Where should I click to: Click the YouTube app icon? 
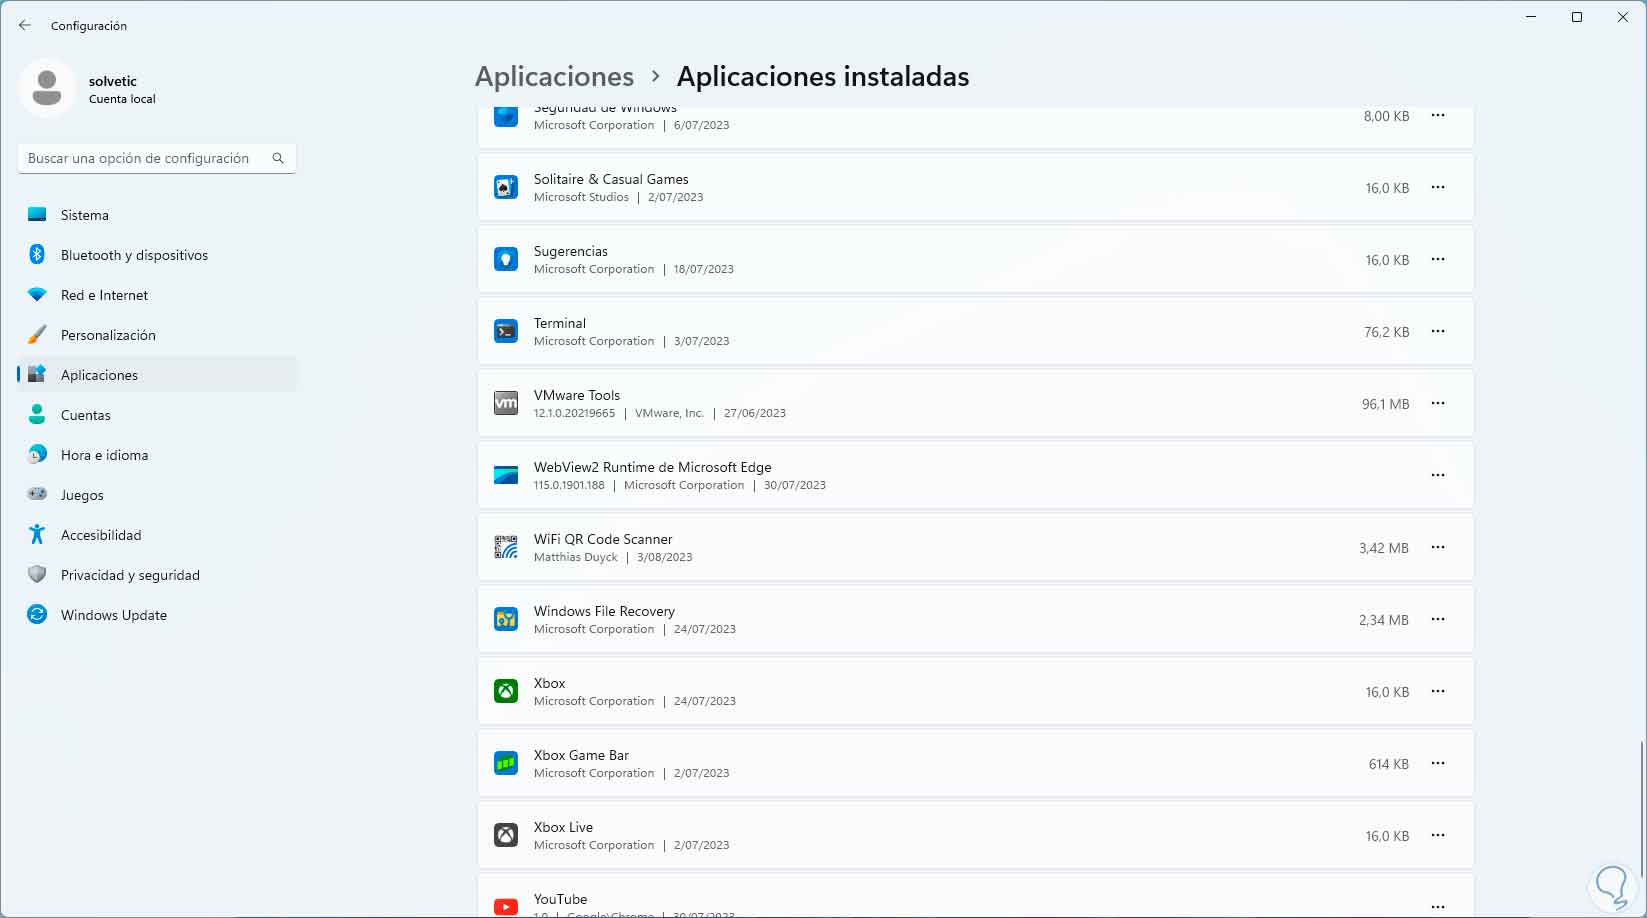point(506,907)
